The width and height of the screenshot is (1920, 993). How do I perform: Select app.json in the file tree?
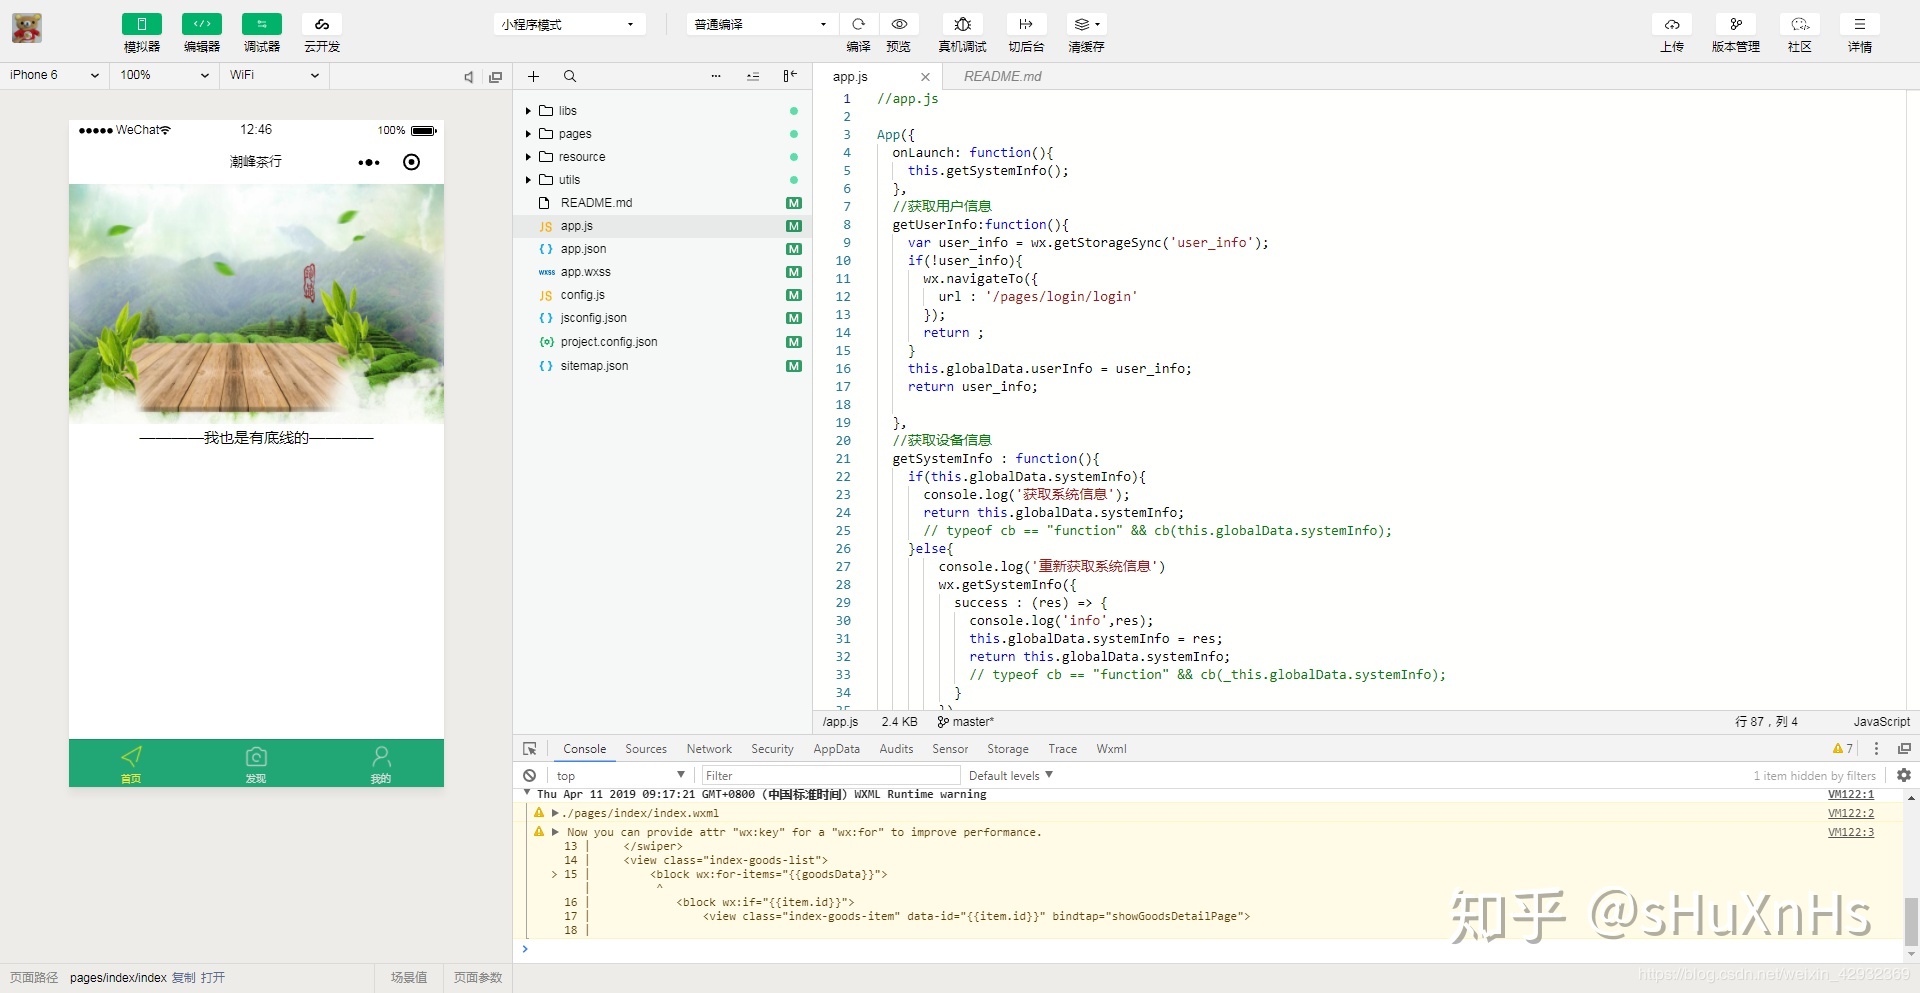coord(662,249)
